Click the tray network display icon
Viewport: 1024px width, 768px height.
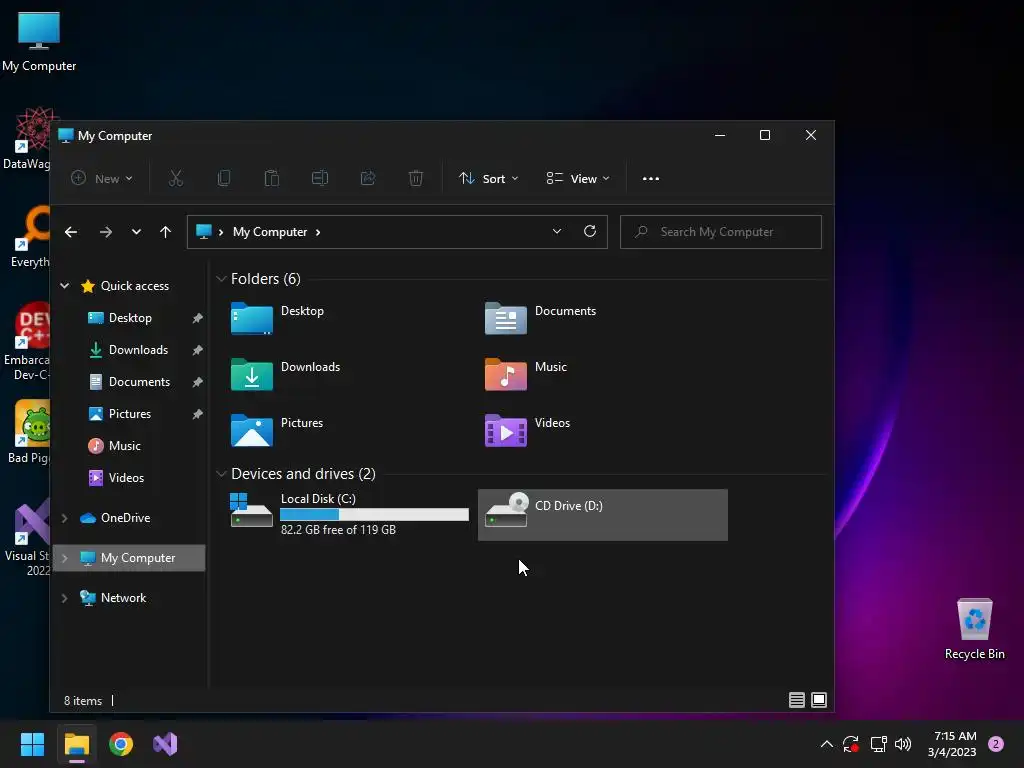click(x=878, y=744)
